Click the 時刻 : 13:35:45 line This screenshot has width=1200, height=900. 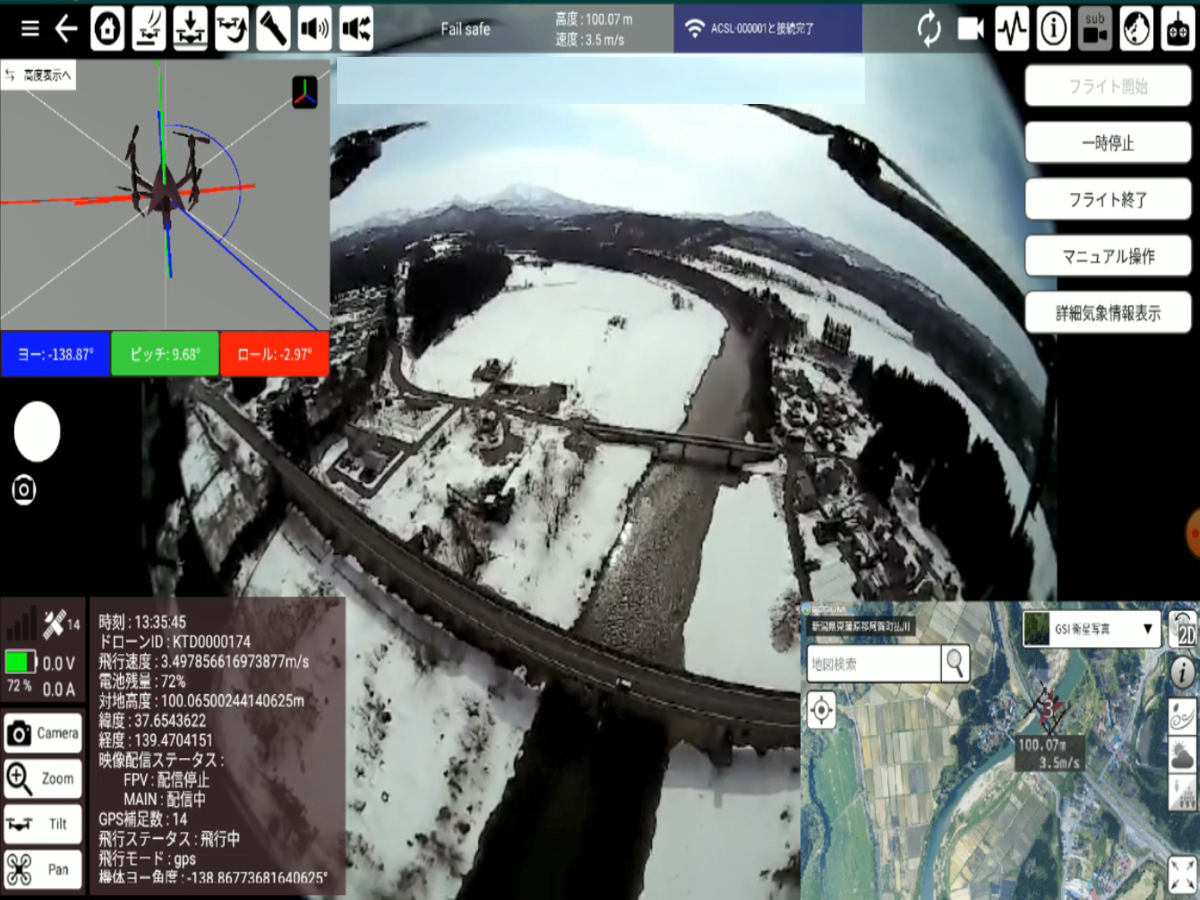[142, 621]
